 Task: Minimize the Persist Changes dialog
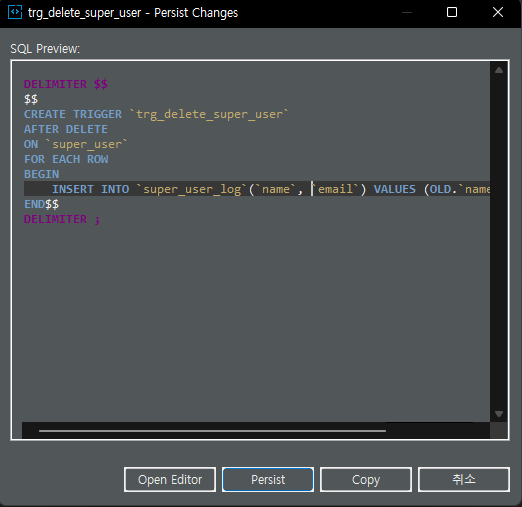tap(407, 12)
